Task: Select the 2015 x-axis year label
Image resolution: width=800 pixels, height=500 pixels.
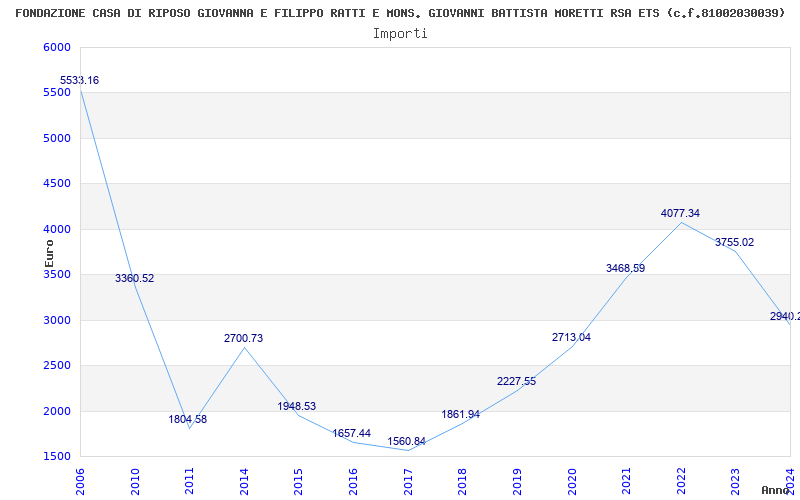Action: (x=298, y=482)
